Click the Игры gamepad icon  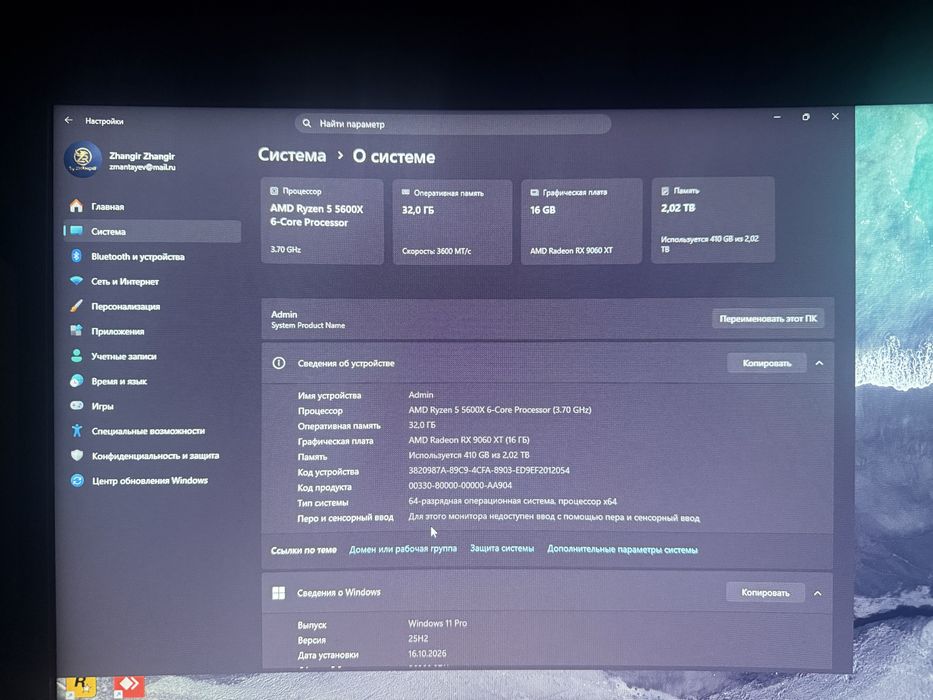(77, 405)
